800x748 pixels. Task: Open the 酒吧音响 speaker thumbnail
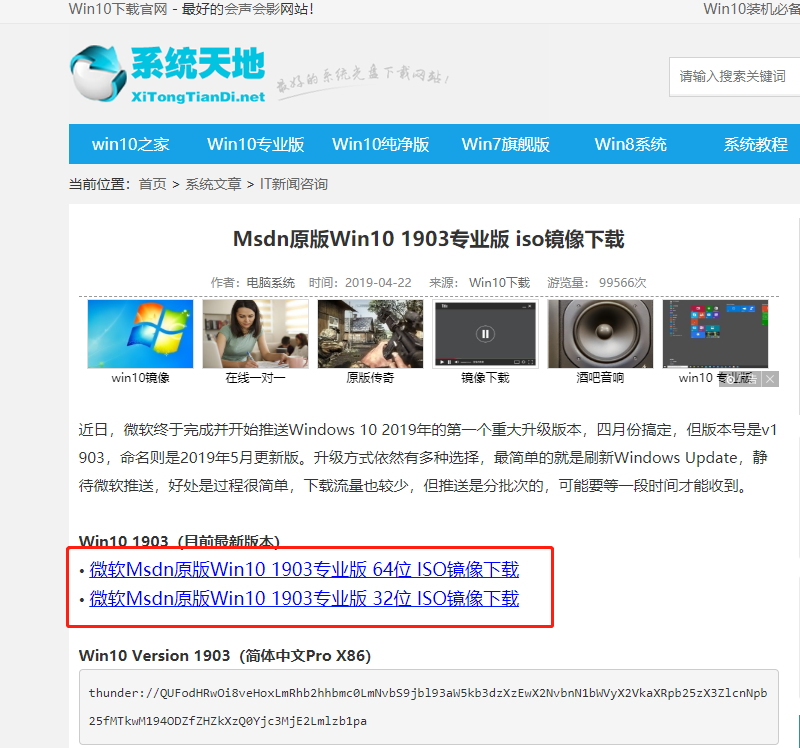(x=601, y=334)
